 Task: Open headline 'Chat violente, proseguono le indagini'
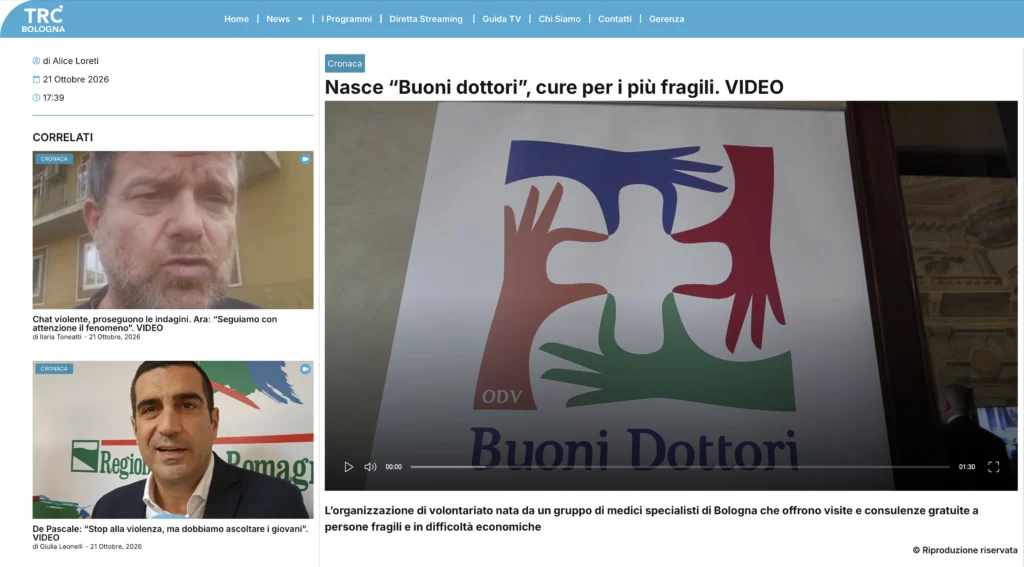pyautogui.click(x=155, y=323)
